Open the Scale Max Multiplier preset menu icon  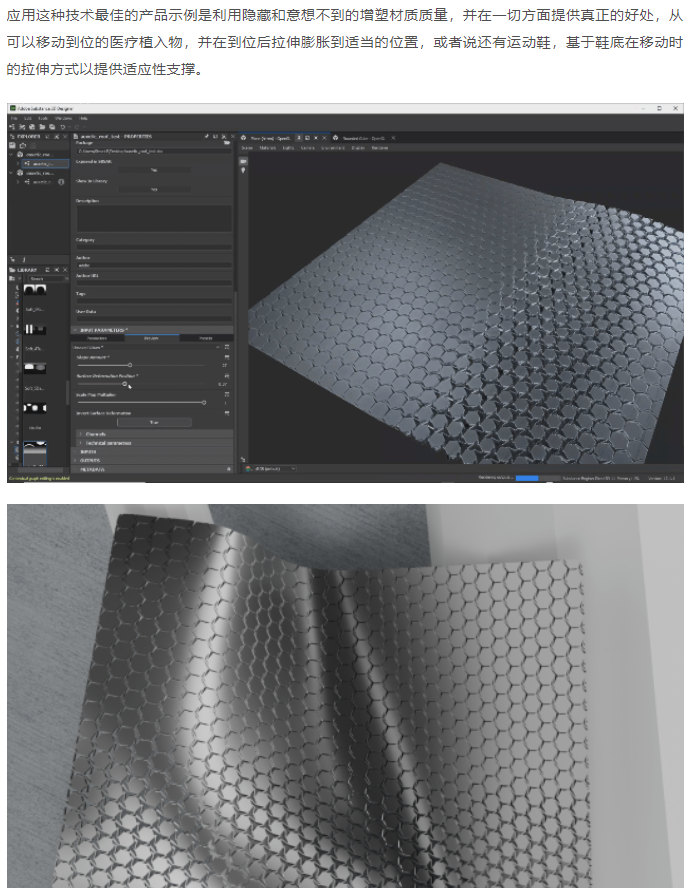pyautogui.click(x=226, y=394)
